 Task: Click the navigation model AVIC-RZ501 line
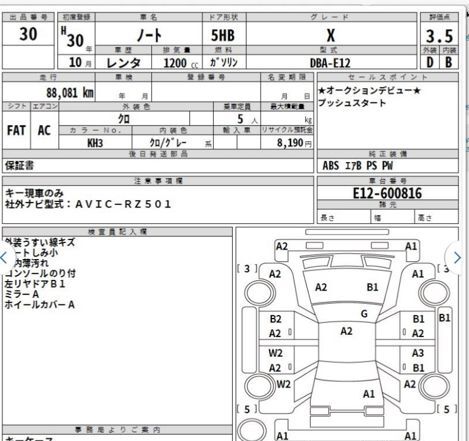click(x=88, y=204)
